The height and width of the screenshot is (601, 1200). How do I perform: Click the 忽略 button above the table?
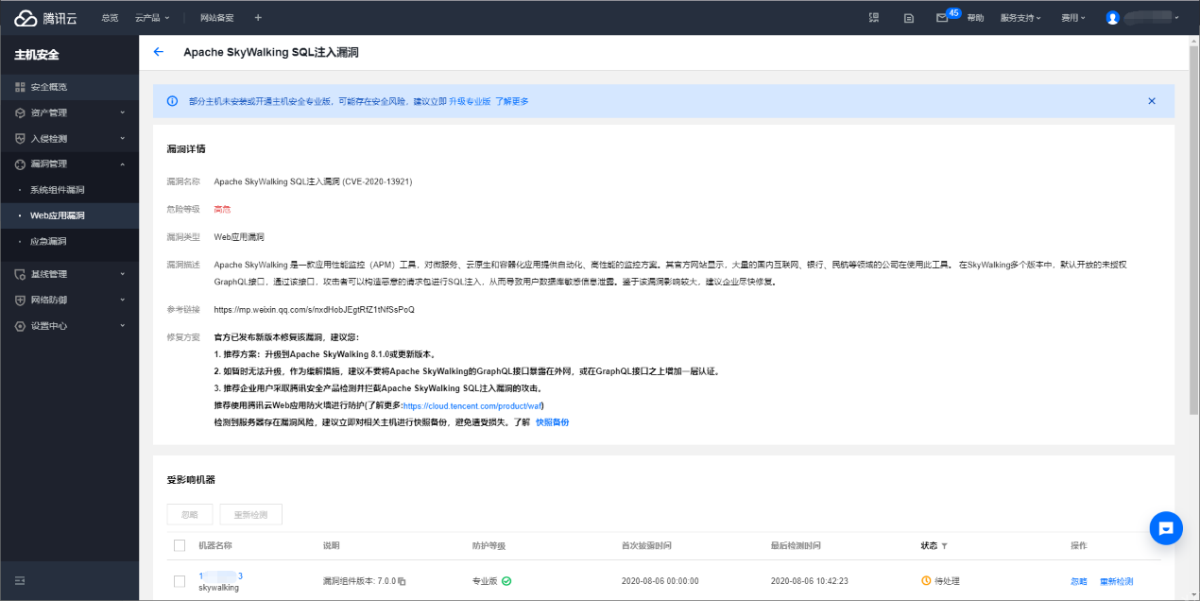(190, 515)
